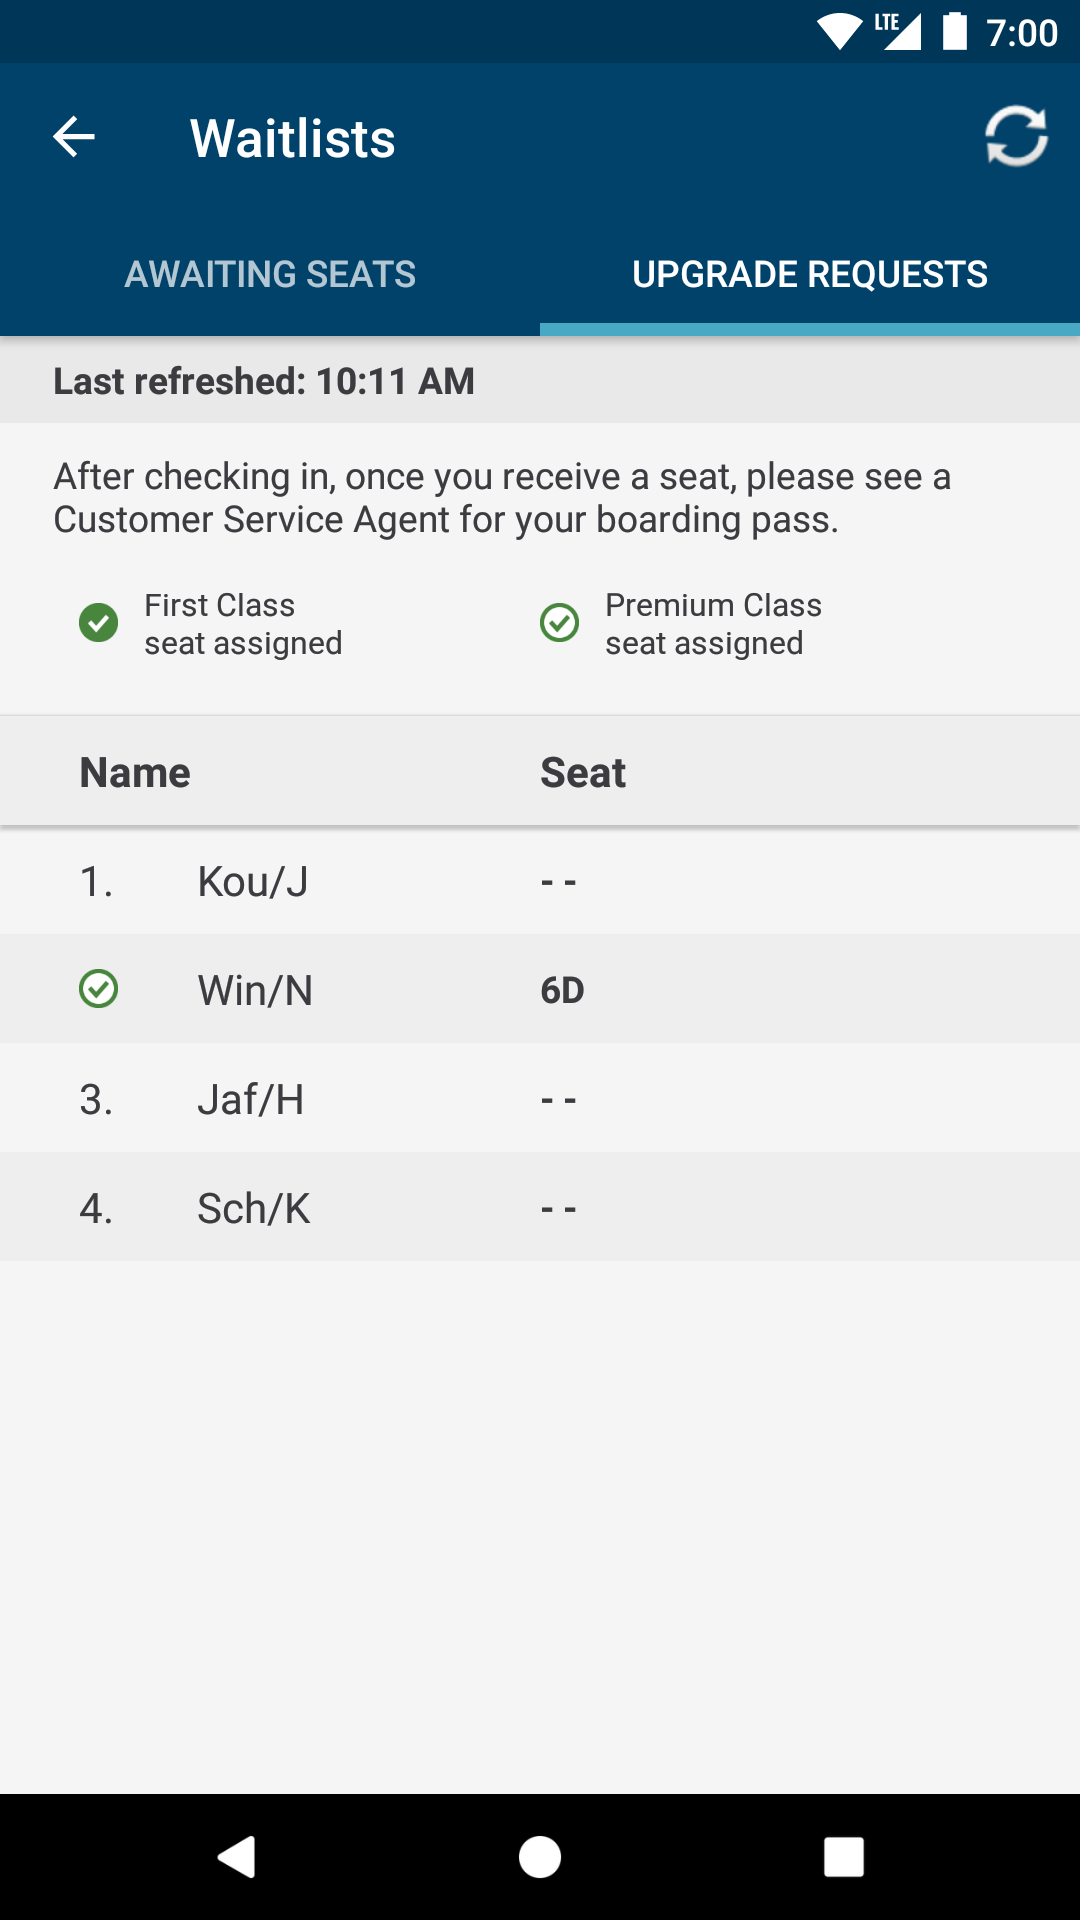
Task: Tap seat 6D assignment
Action: tap(562, 991)
